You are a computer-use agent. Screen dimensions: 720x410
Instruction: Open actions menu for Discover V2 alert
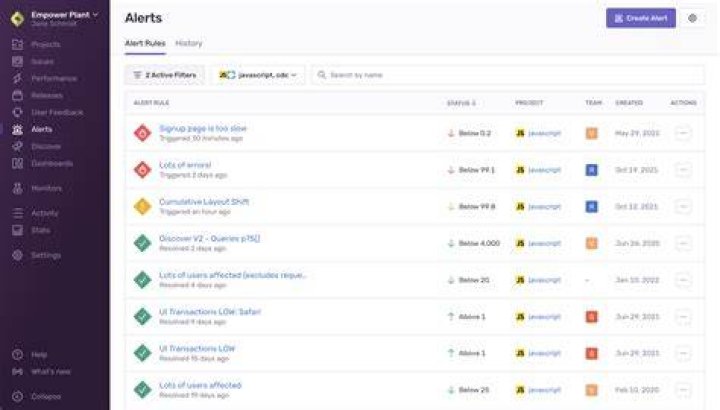[x=683, y=243]
